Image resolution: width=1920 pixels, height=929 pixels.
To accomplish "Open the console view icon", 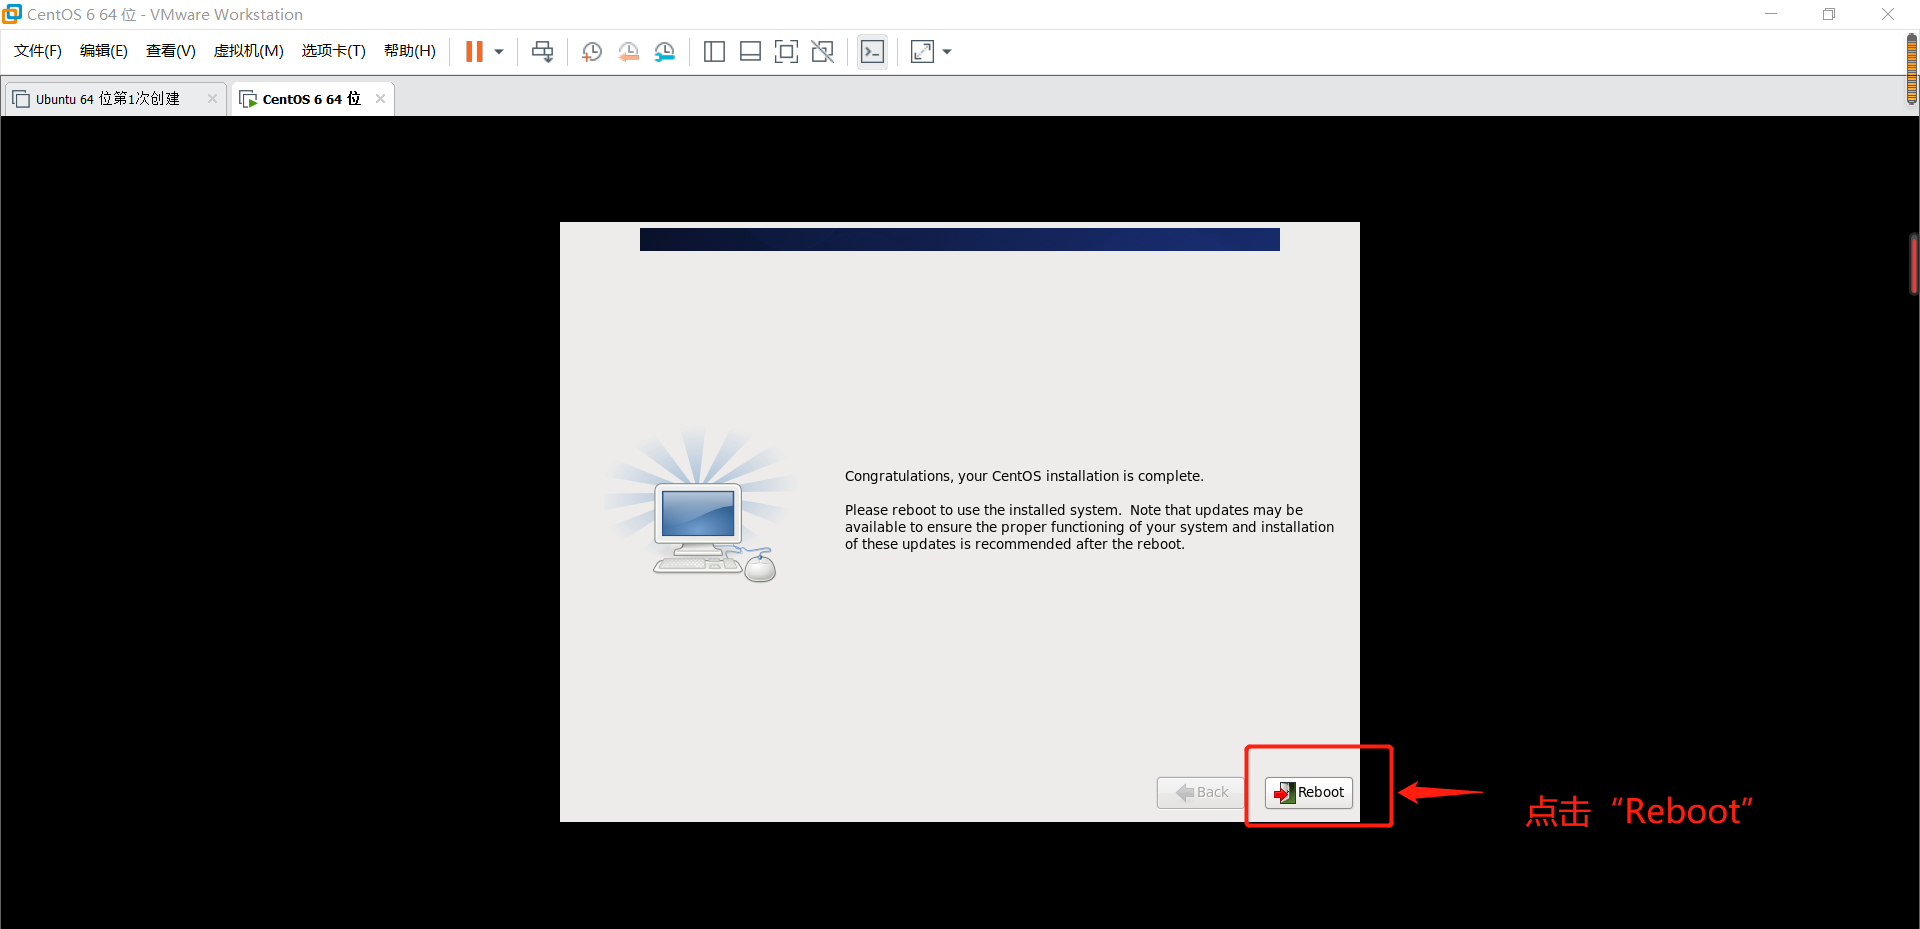I will pyautogui.click(x=872, y=52).
